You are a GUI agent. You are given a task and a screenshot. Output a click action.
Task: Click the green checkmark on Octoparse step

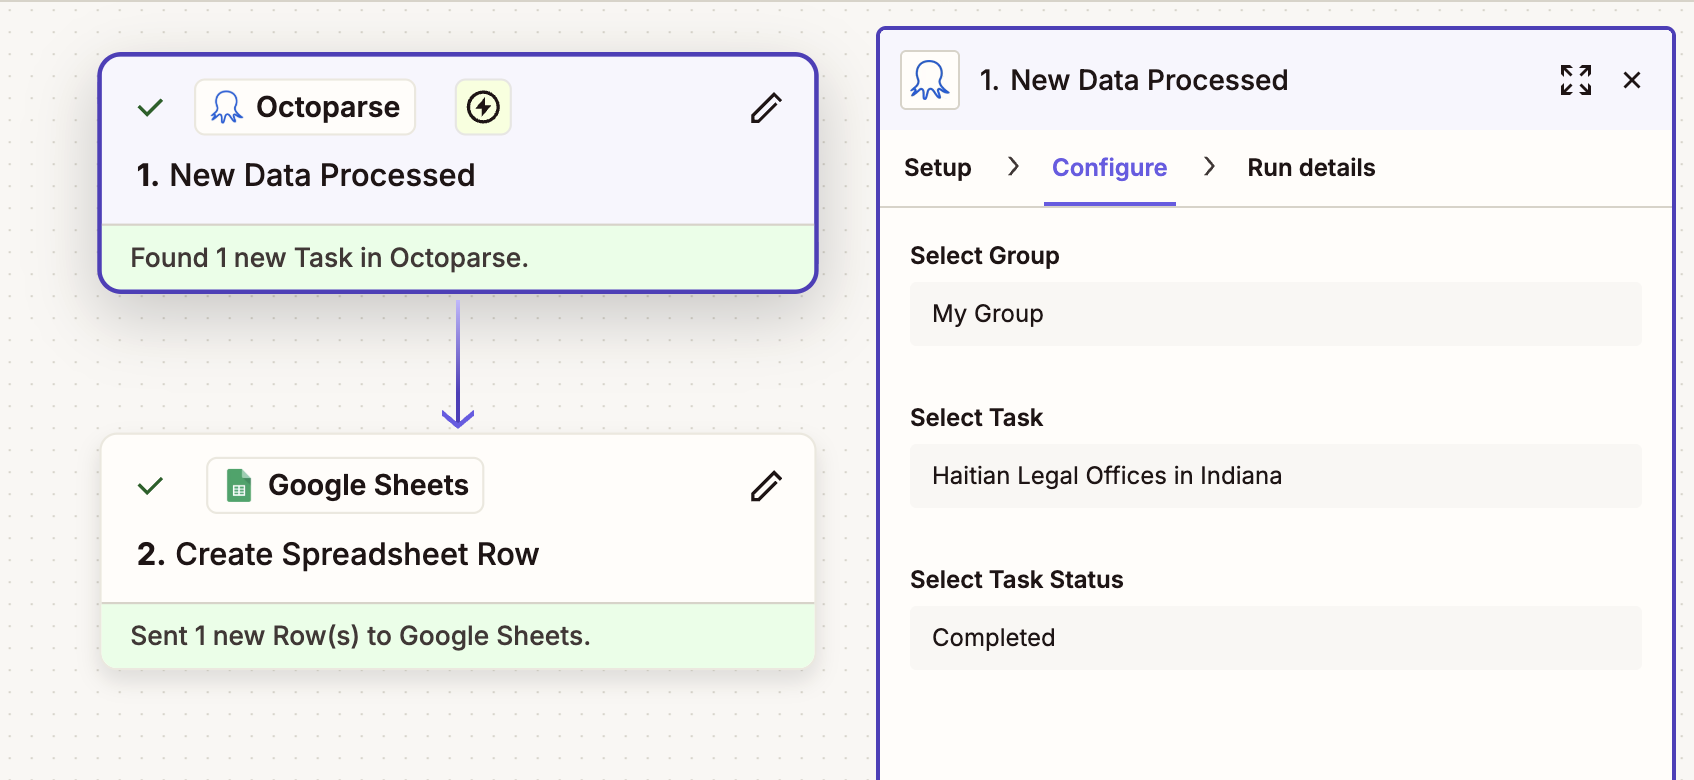point(150,107)
